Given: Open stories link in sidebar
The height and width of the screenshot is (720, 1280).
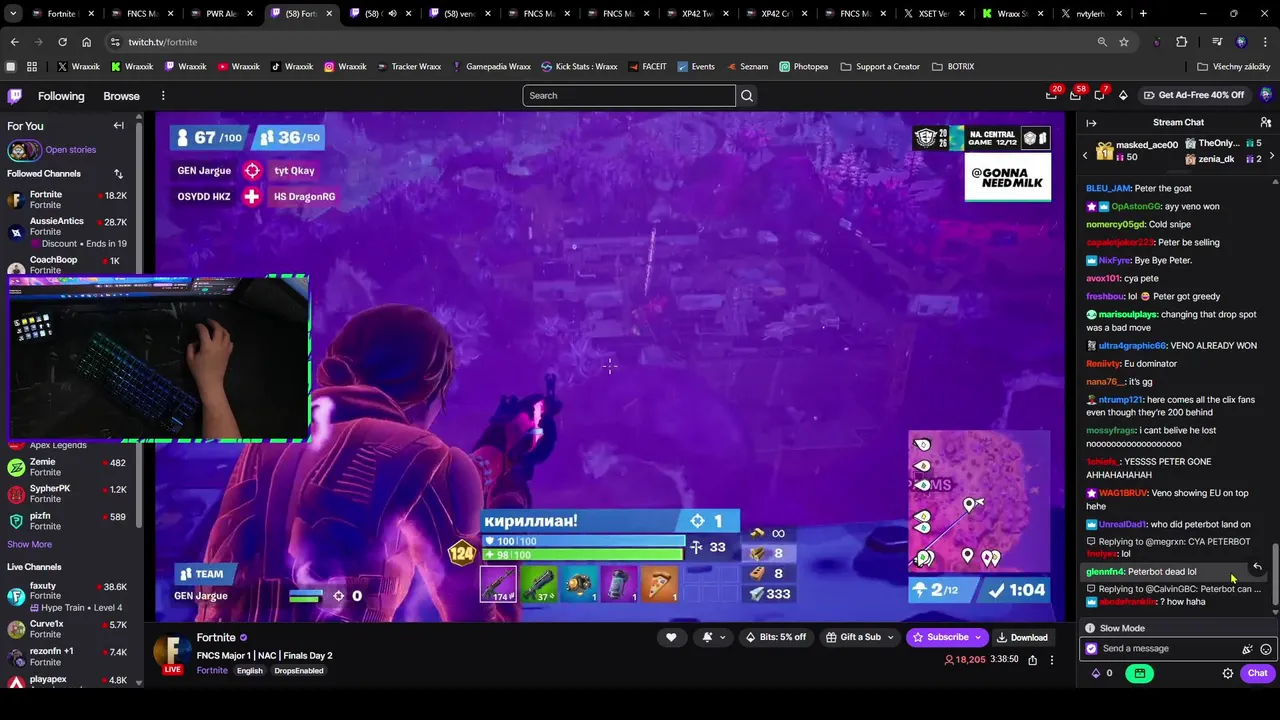Looking at the screenshot, I should (70, 150).
